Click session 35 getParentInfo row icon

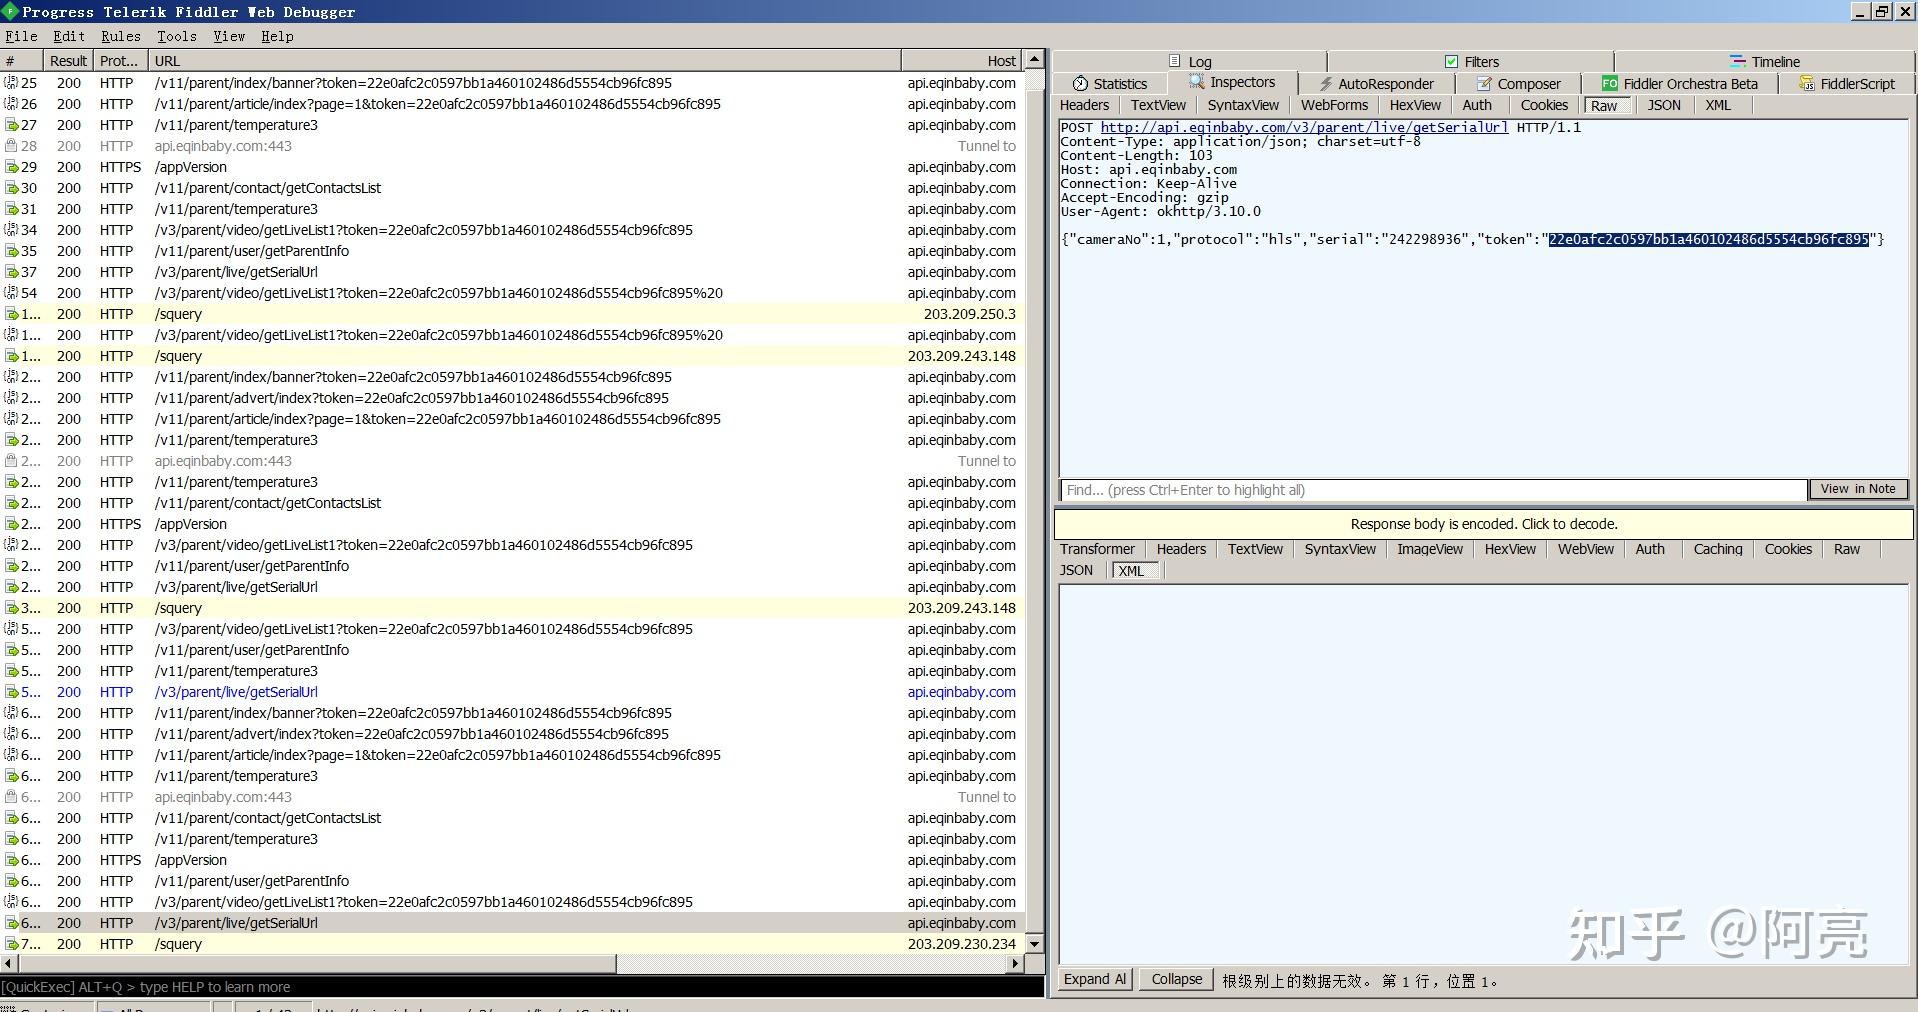pyautogui.click(x=11, y=251)
